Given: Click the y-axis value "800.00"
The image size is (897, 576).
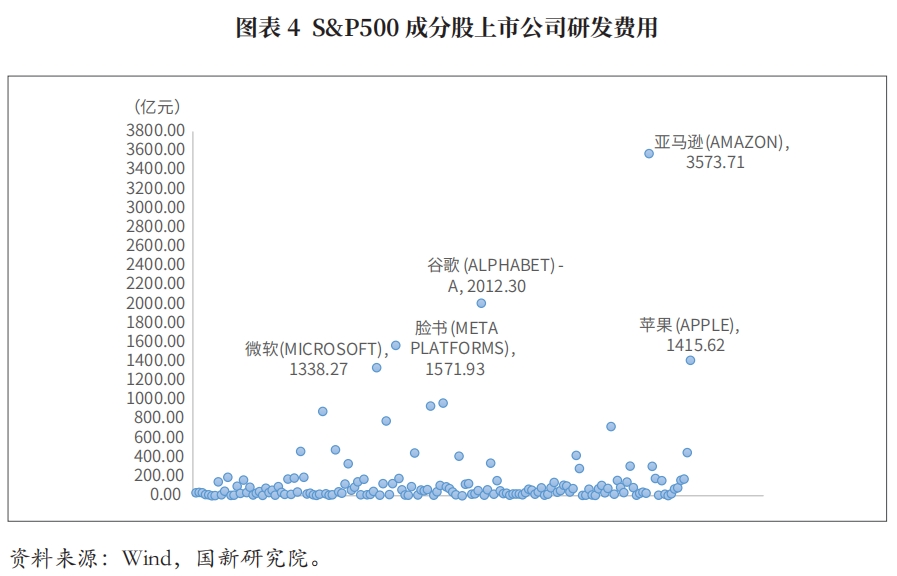Looking at the screenshot, I should tap(159, 418).
